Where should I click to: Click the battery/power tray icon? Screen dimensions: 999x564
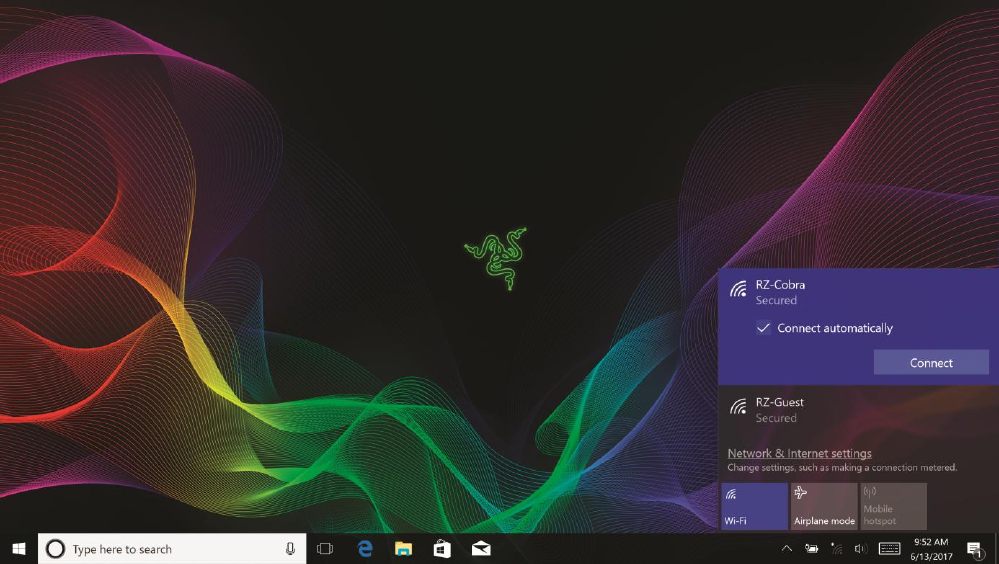(x=812, y=549)
